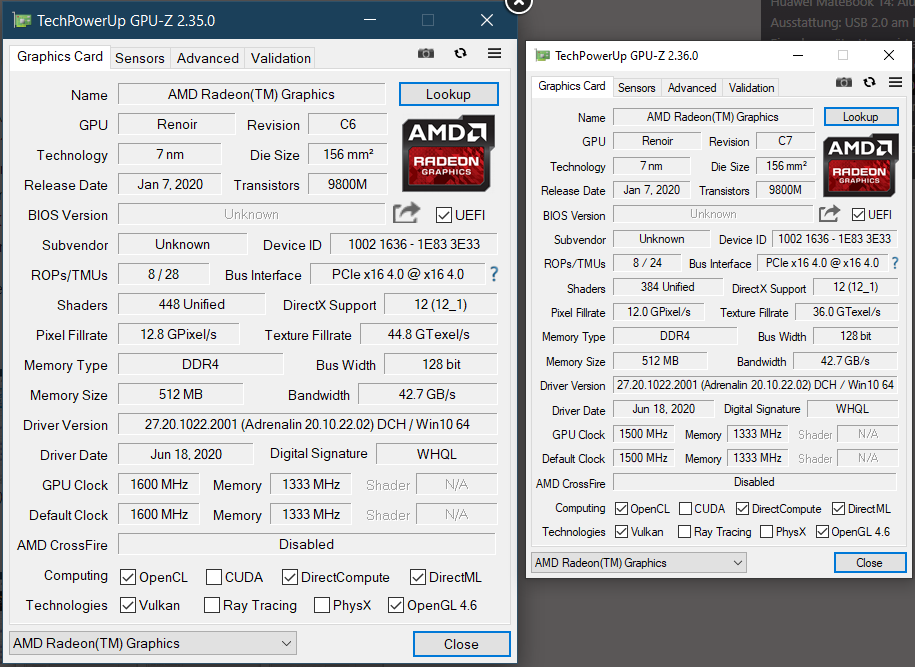Click Lookup button in GPU-Z 2.35.0
This screenshot has height=667, width=915.
click(448, 95)
